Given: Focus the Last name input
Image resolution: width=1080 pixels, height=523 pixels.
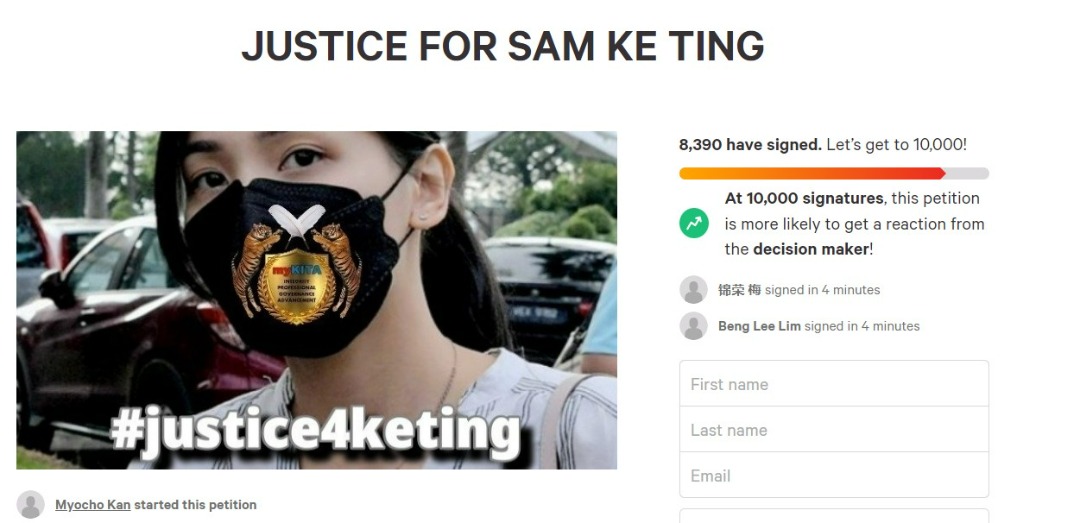Looking at the screenshot, I should coord(834,429).
